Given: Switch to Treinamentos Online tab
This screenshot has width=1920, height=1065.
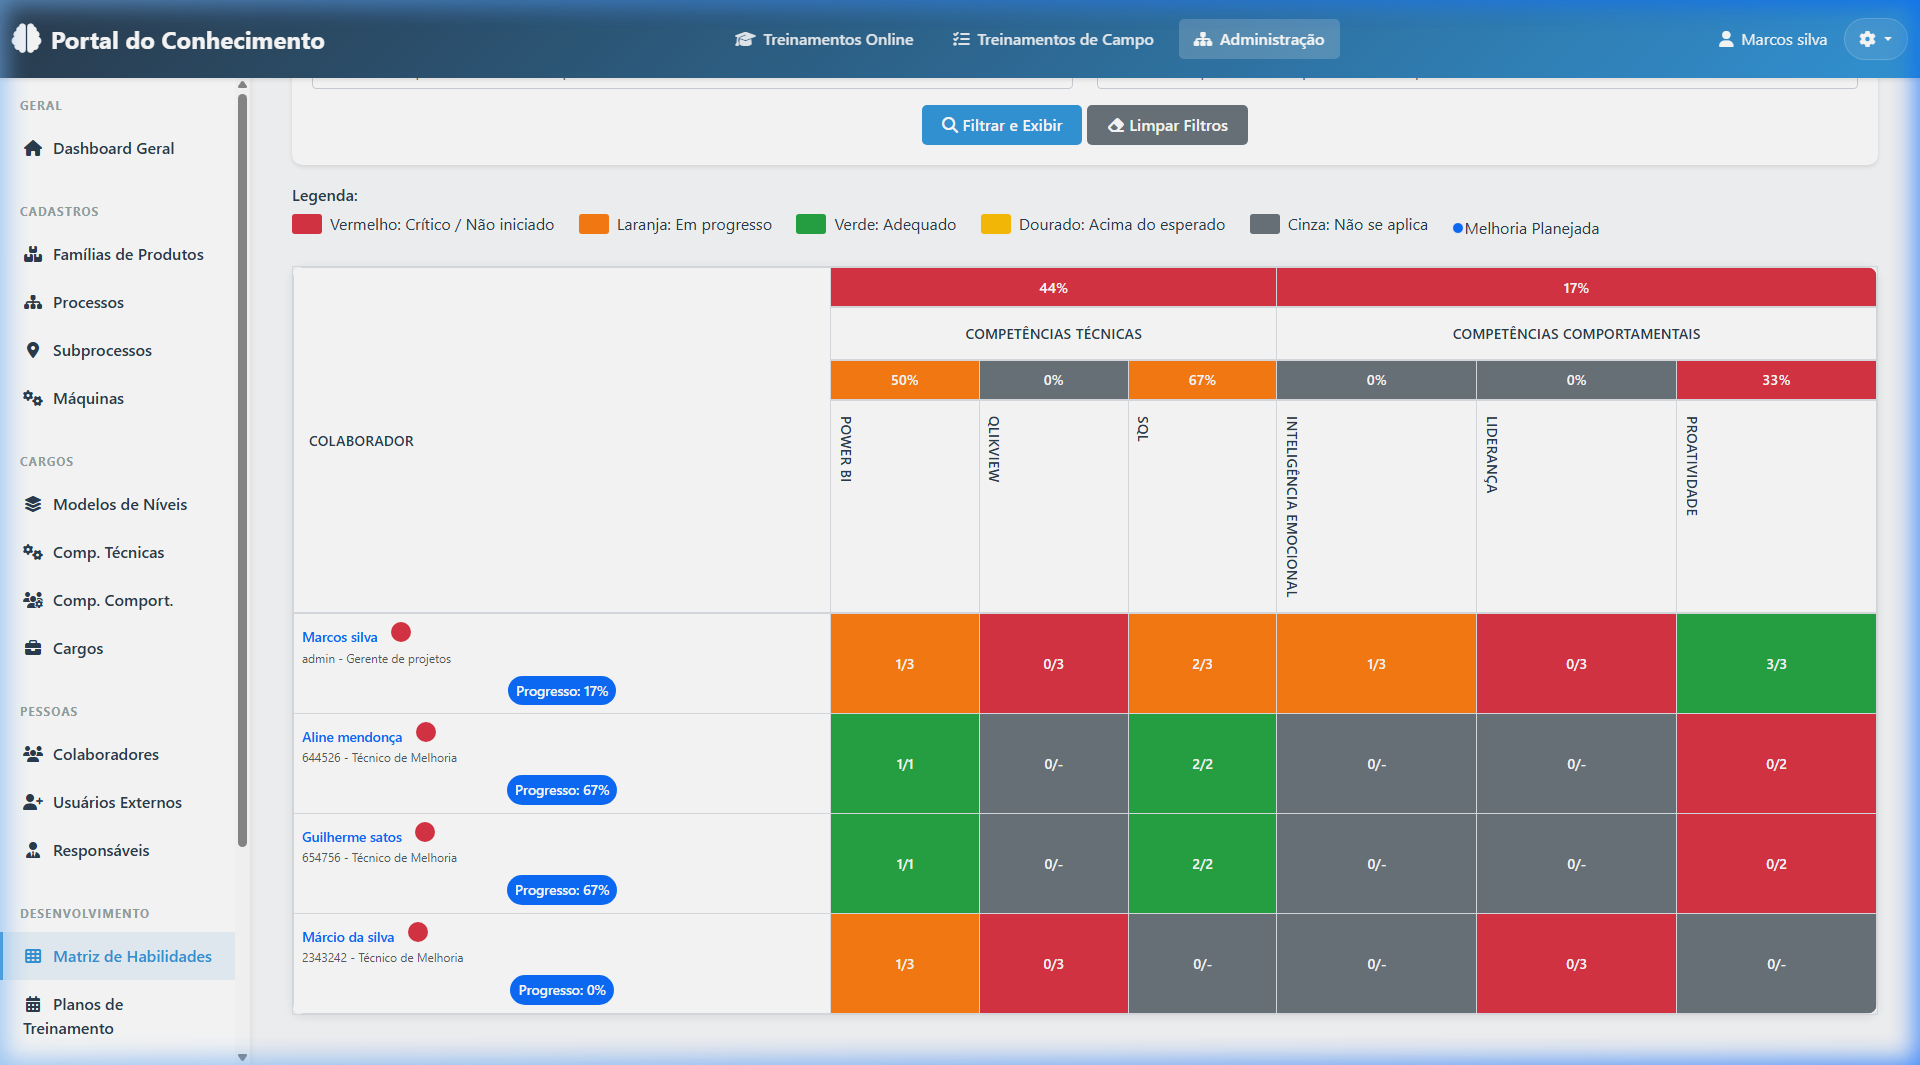Looking at the screenshot, I should click(x=824, y=39).
